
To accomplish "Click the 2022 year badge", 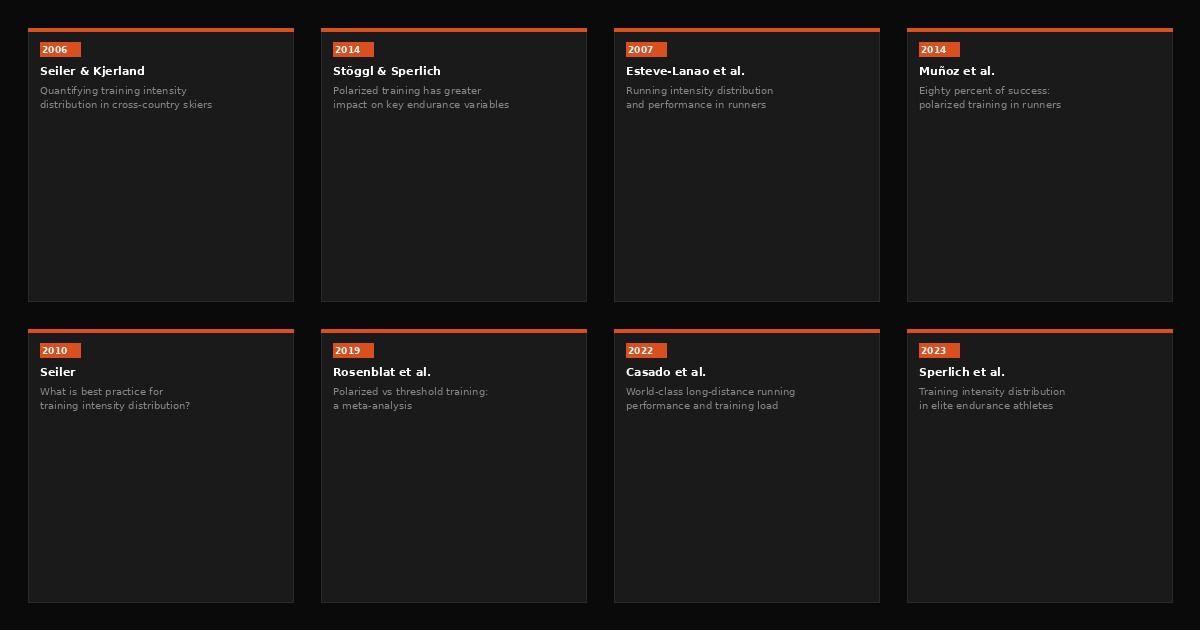I will (646, 351).
